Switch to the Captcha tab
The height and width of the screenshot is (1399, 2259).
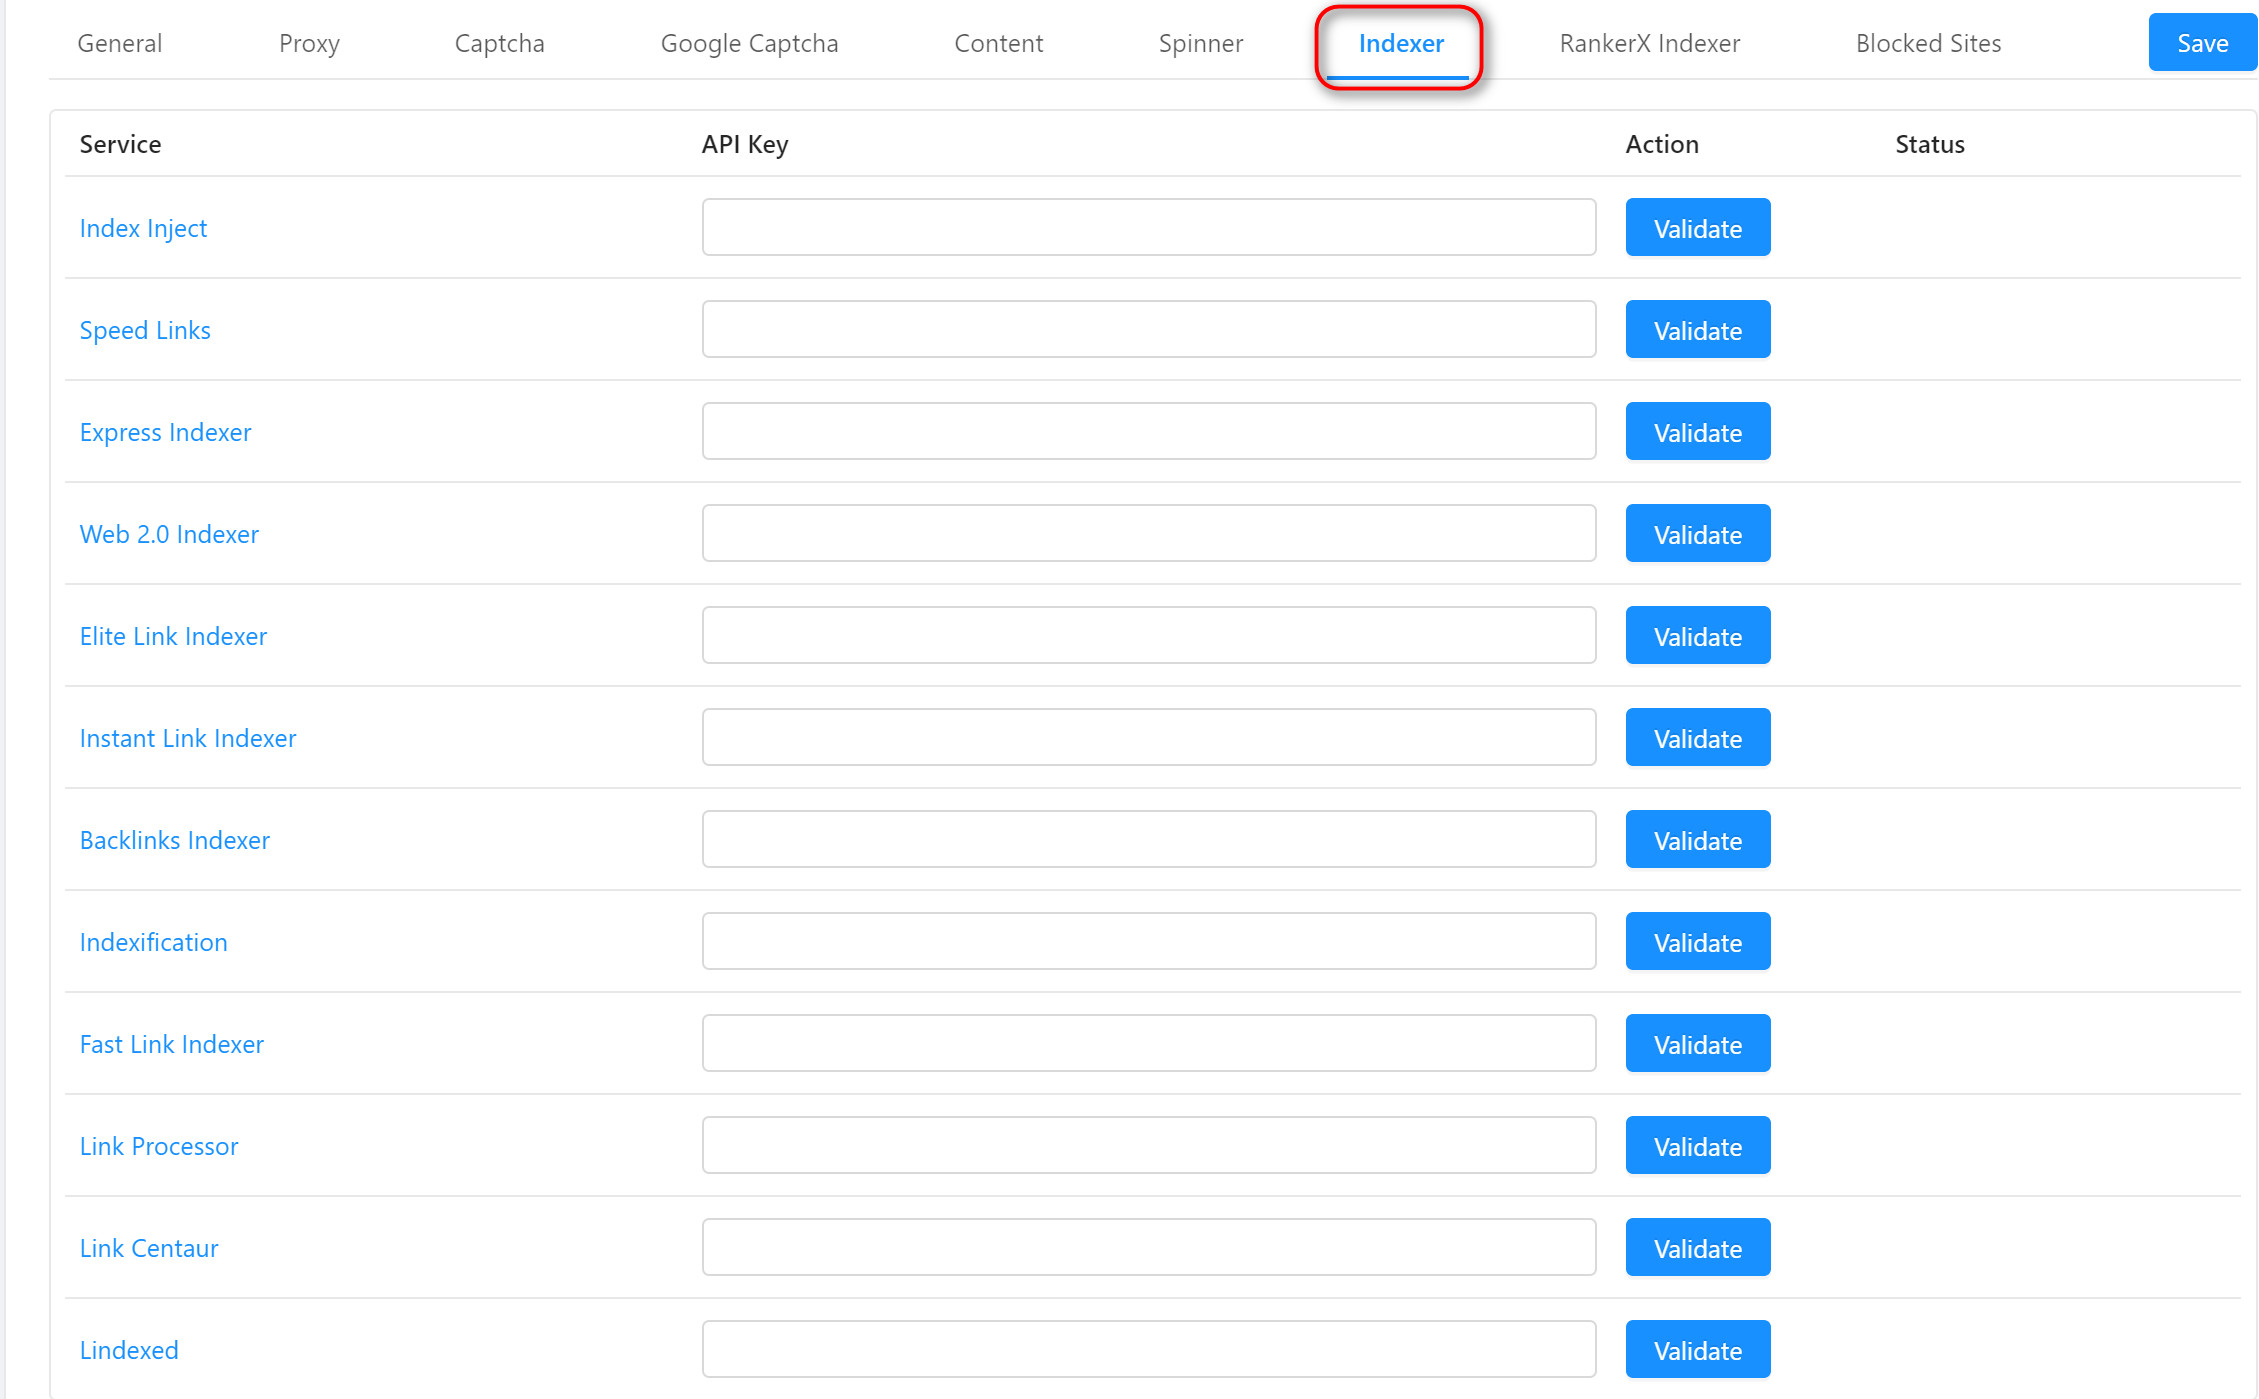click(x=499, y=43)
